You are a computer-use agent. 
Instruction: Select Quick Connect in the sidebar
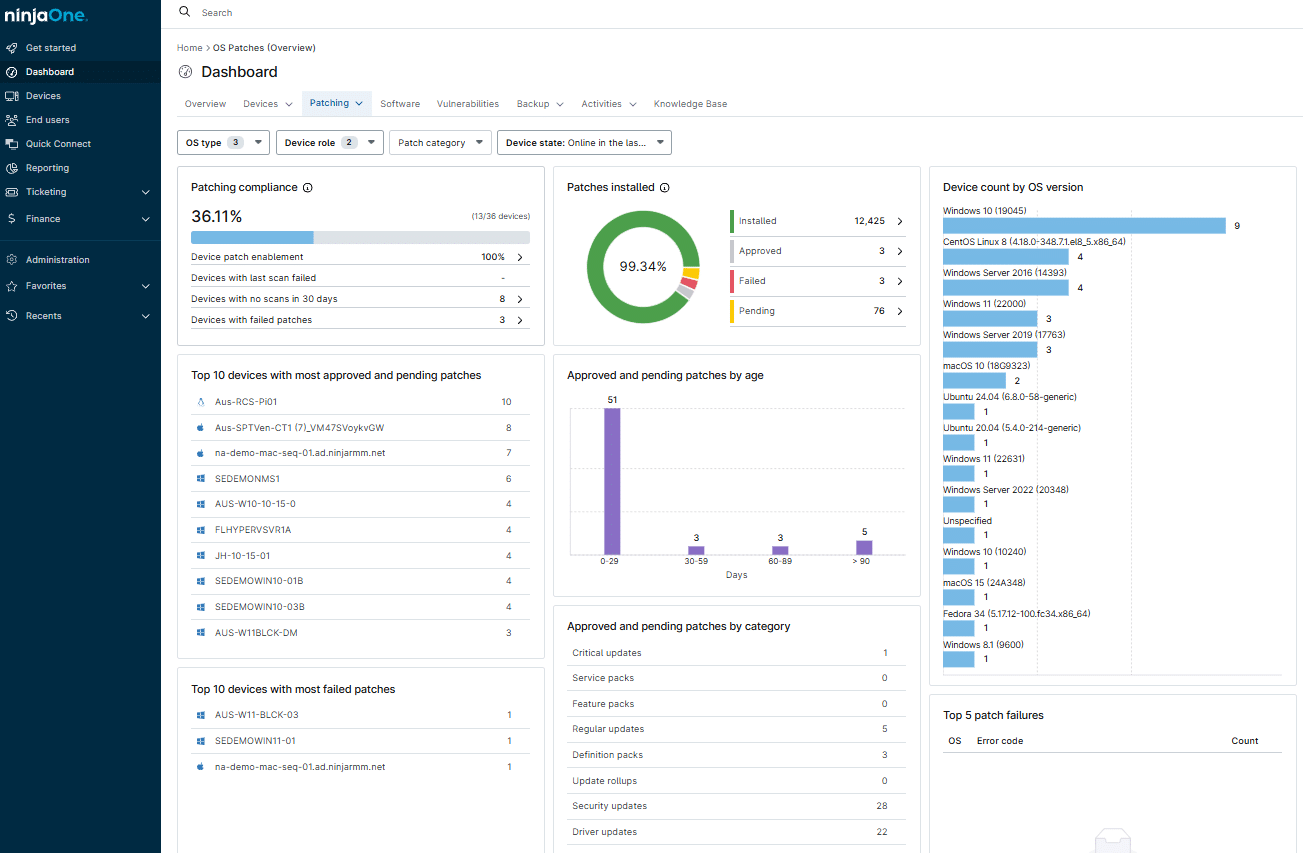pos(58,143)
